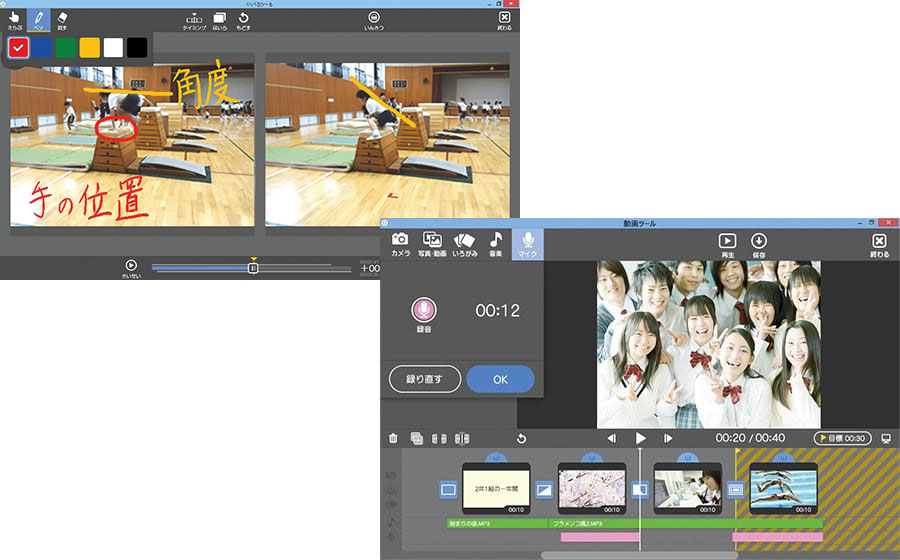900x560 pixels.
Task: Open the 音楽 music tab
Action: (495, 243)
